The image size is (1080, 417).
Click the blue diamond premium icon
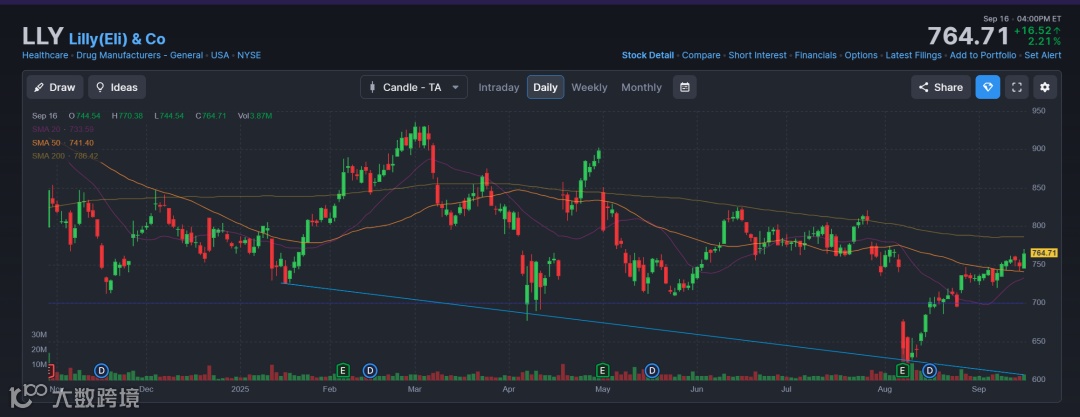pos(987,87)
